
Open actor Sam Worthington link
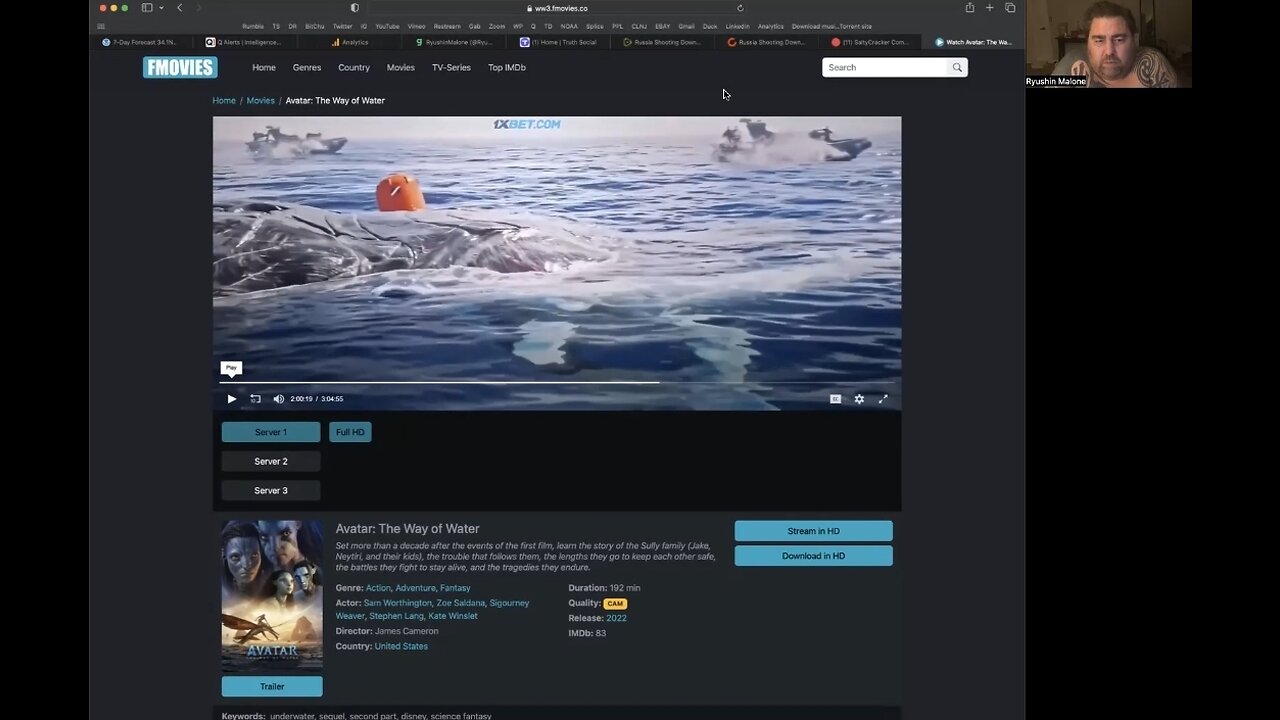(398, 603)
